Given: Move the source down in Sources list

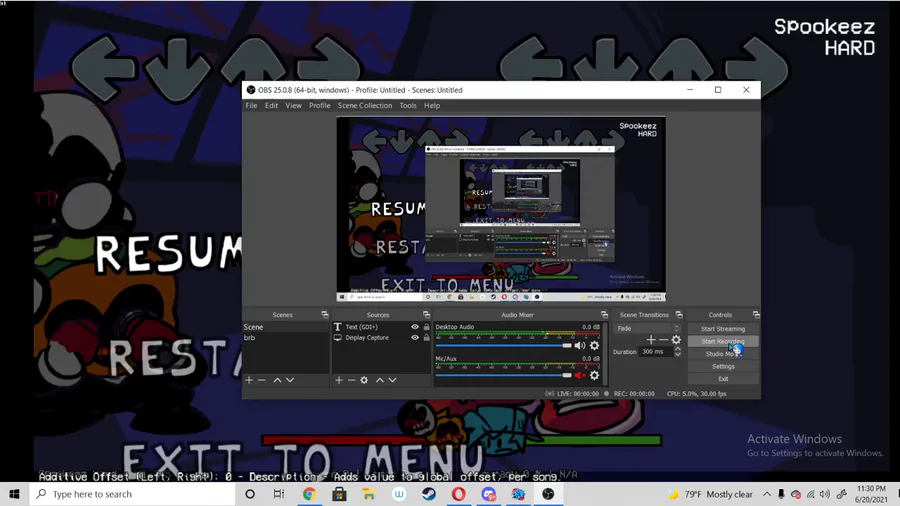Looking at the screenshot, I should (392, 380).
